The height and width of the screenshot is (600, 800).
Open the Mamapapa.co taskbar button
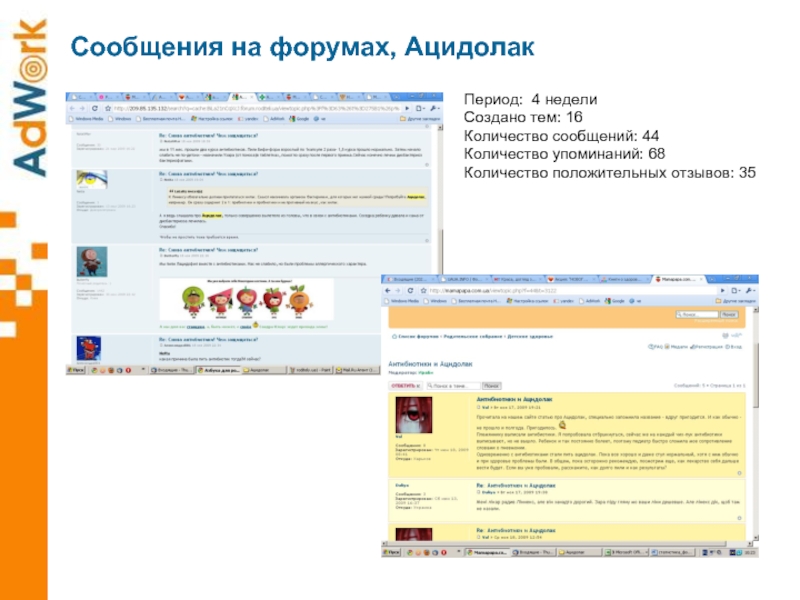tap(487, 553)
